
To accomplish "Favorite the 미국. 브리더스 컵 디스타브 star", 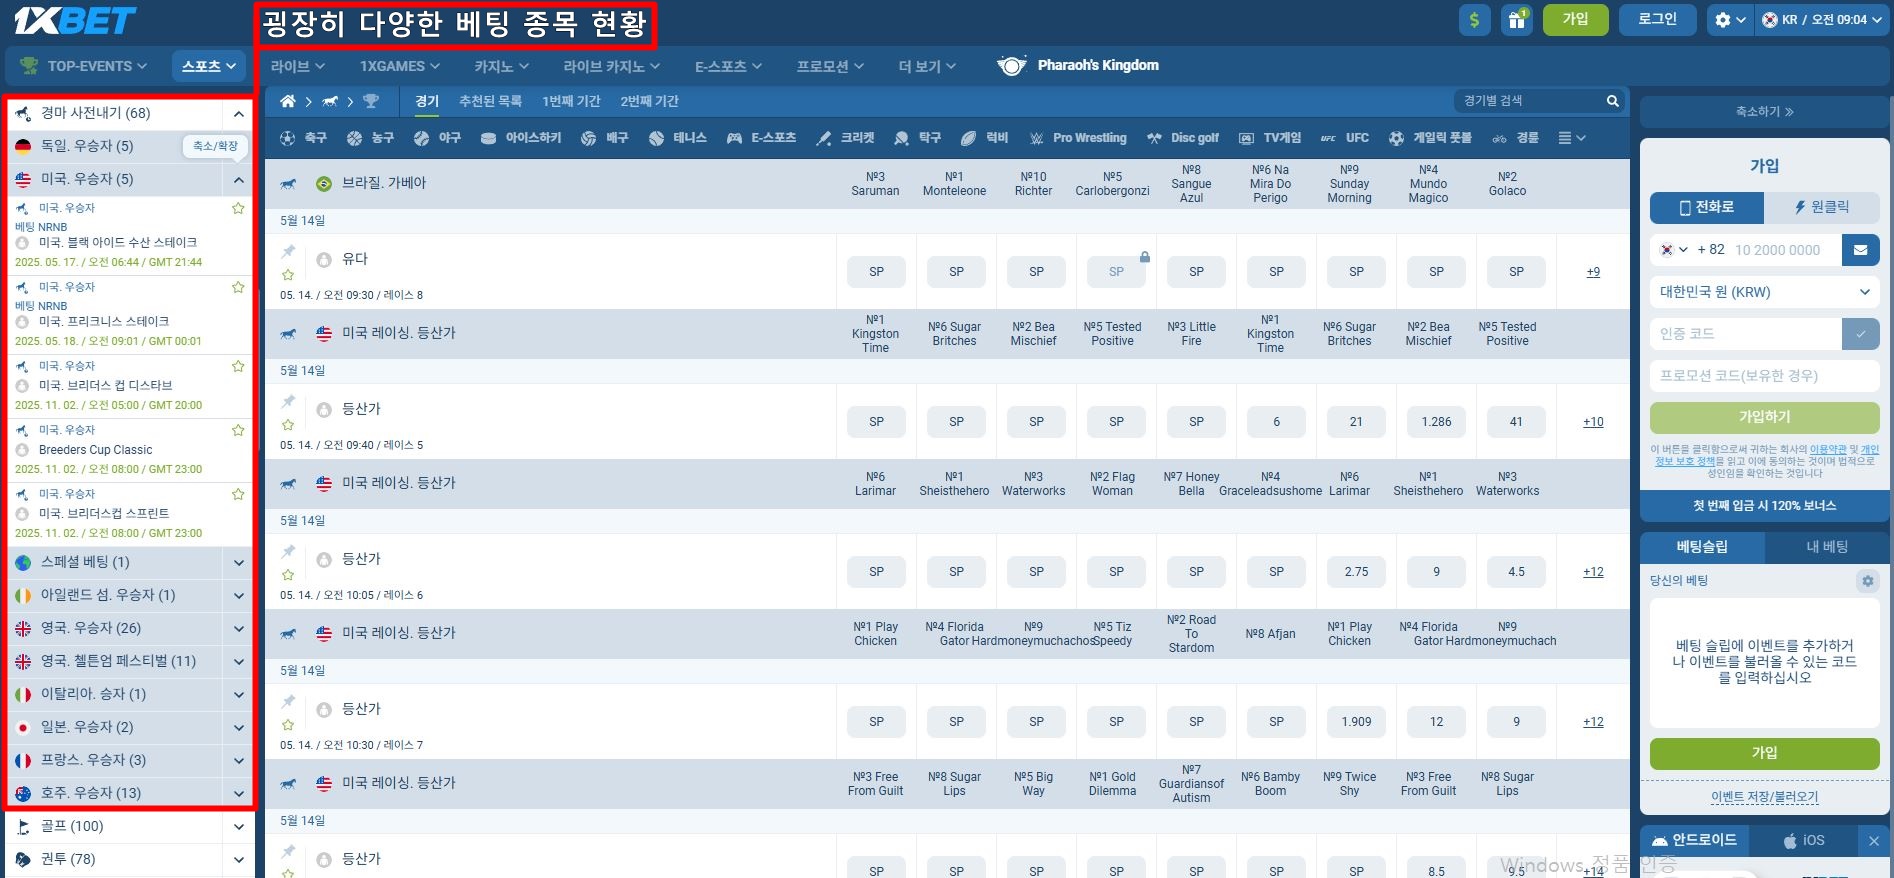I will click(x=238, y=367).
